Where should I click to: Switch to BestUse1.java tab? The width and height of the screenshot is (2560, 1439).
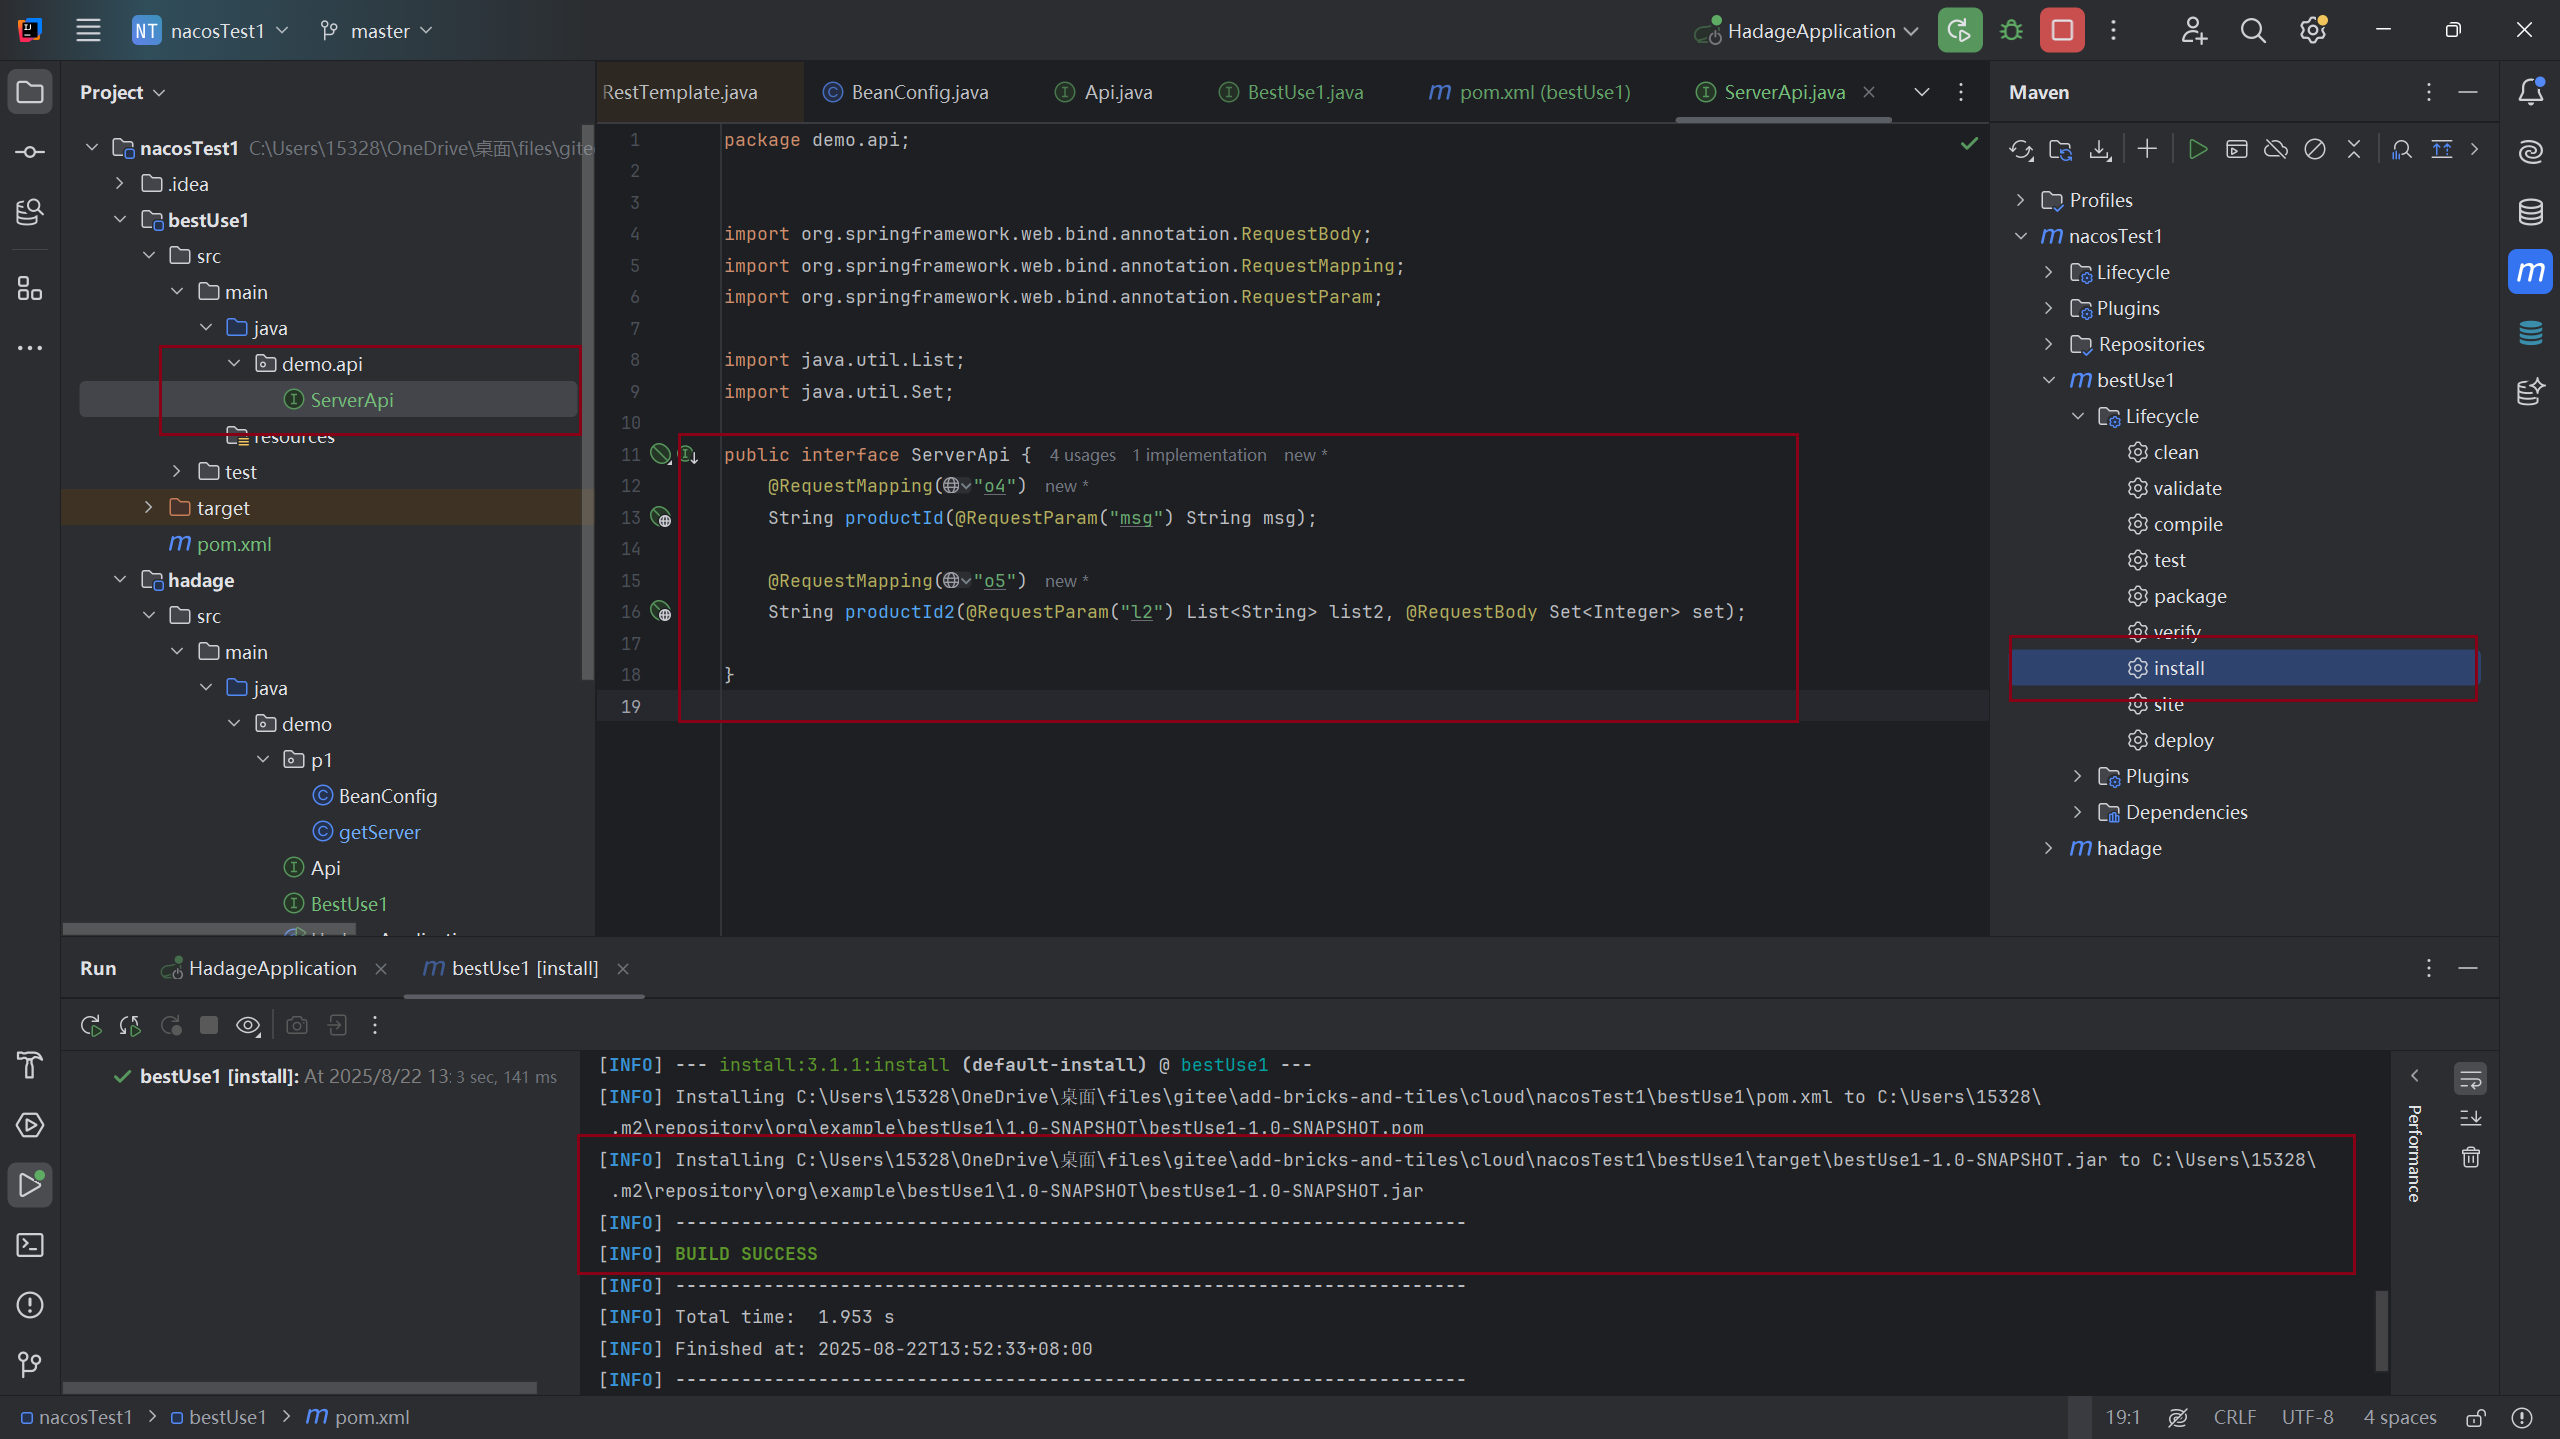1291,92
